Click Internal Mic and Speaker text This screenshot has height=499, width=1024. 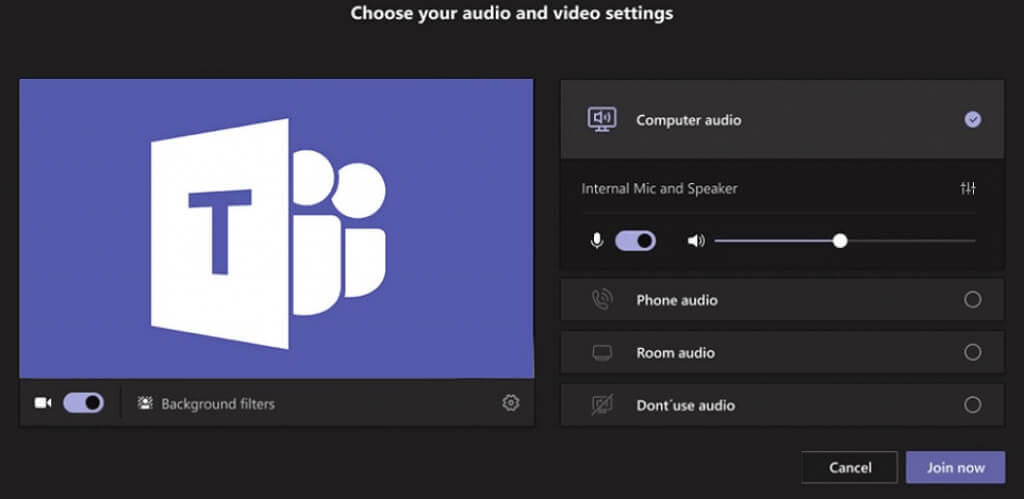coord(659,189)
